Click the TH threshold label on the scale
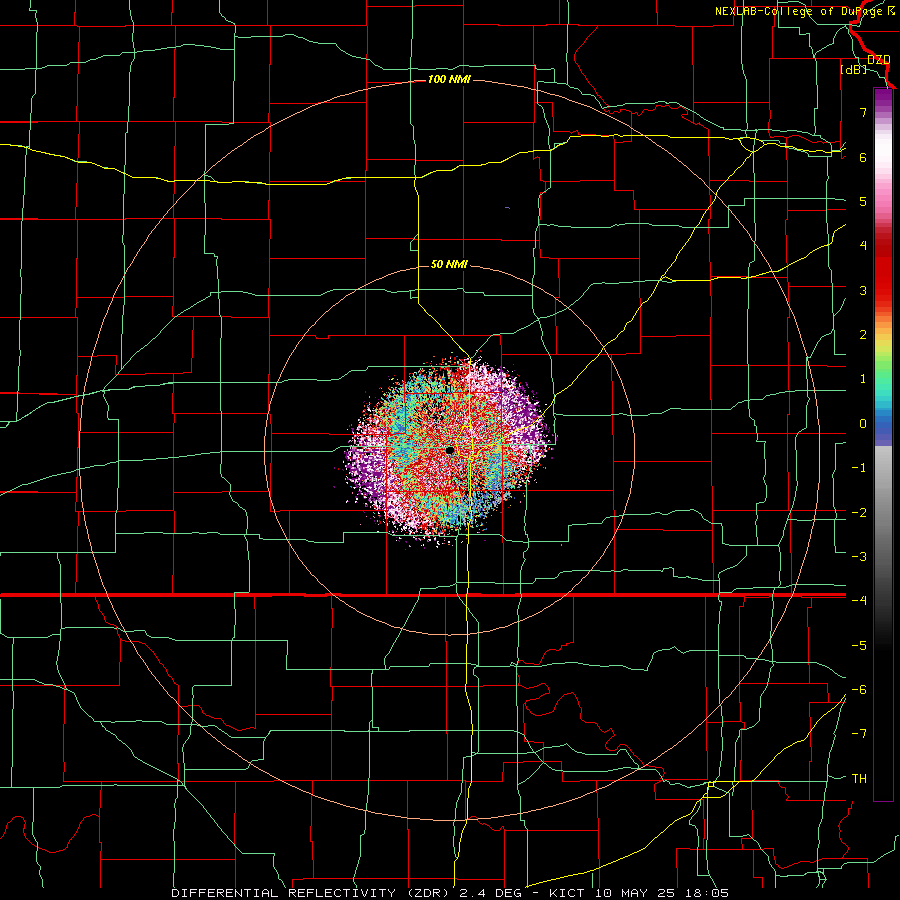Viewport: 900px width, 900px height. click(859, 778)
